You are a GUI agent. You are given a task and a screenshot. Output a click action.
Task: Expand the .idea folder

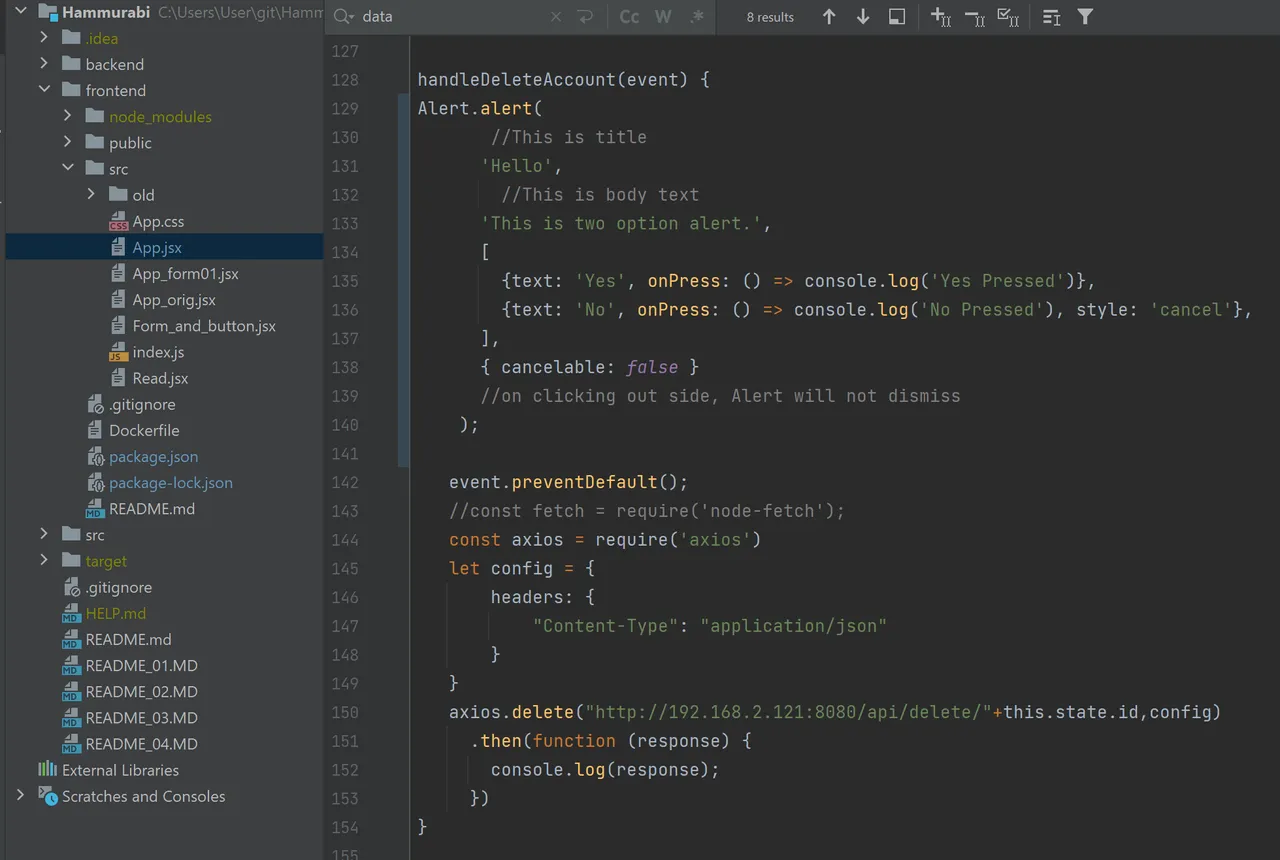(x=43, y=38)
